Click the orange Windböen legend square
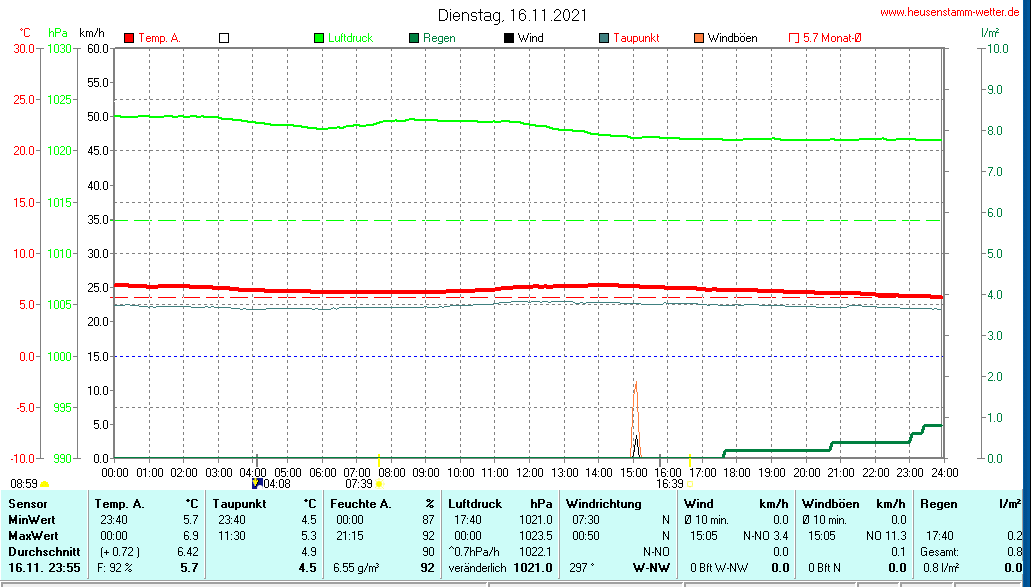This screenshot has height=587, width=1034. click(698, 38)
